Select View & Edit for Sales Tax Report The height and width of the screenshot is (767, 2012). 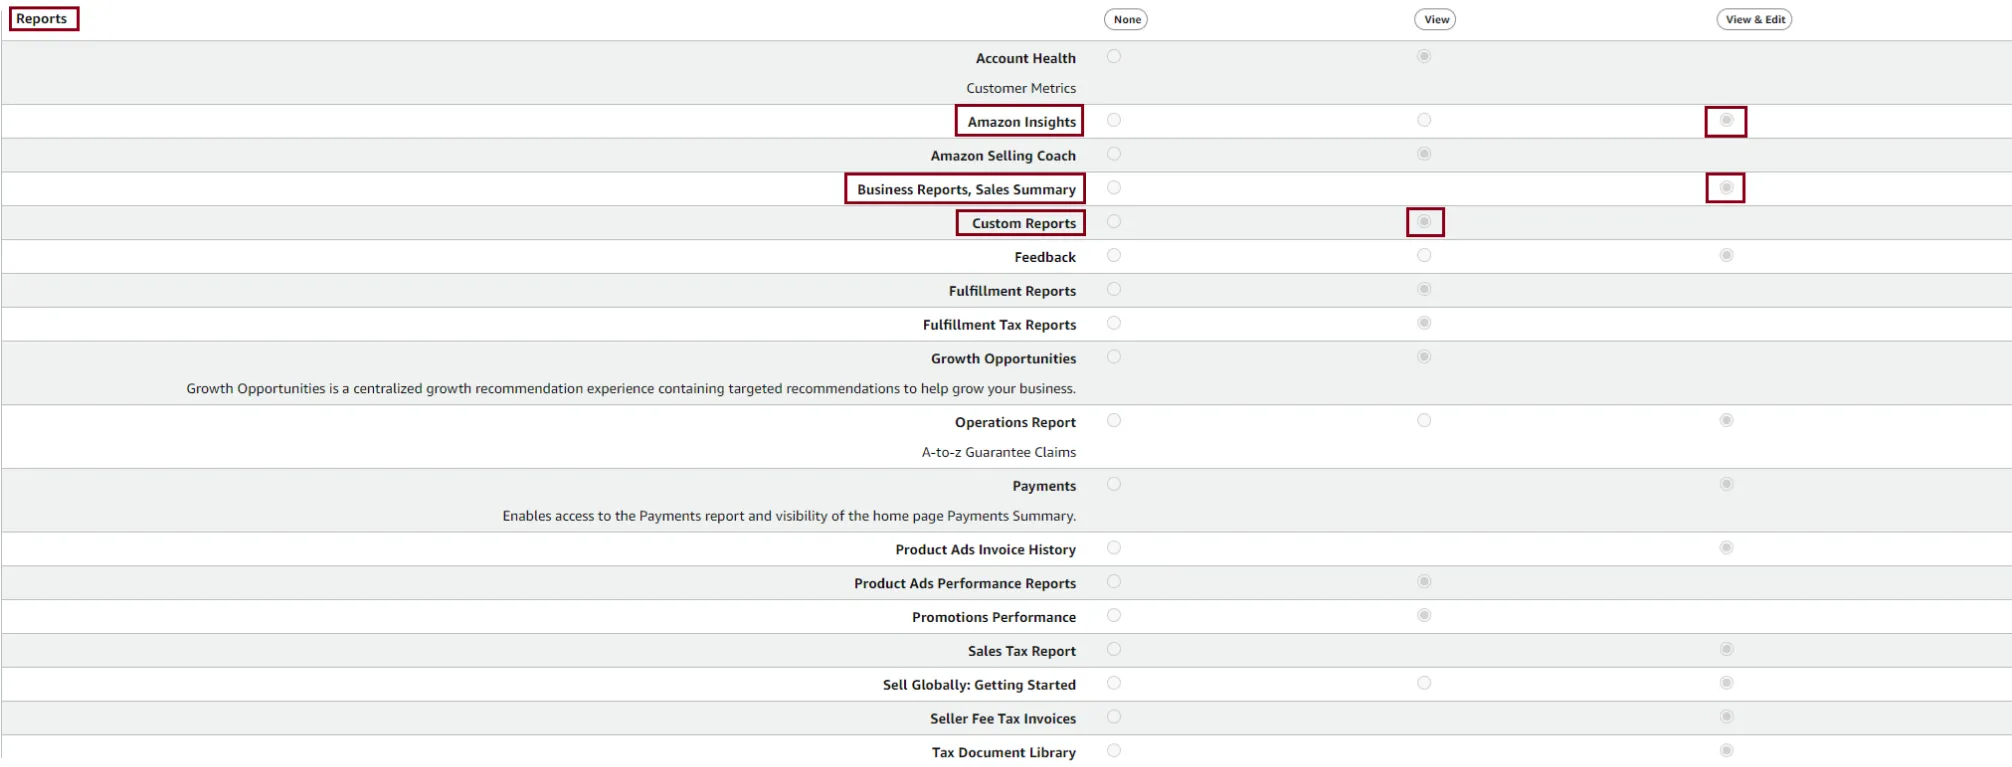point(1726,649)
